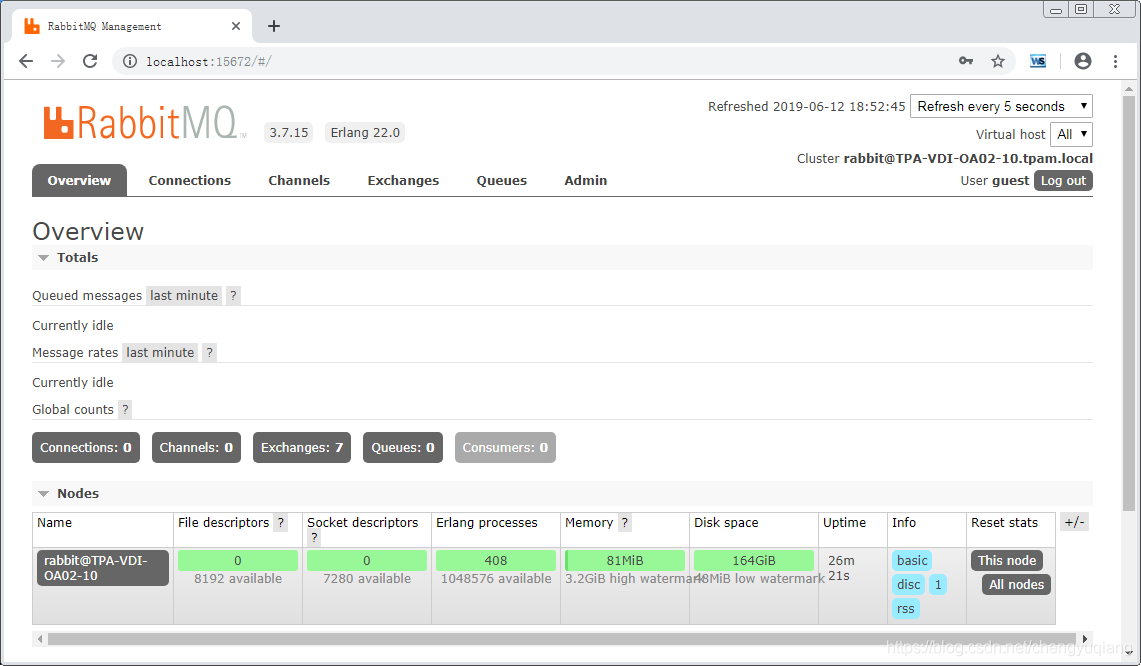Click the Consumers: 0 count button
The height and width of the screenshot is (666, 1141).
point(505,448)
